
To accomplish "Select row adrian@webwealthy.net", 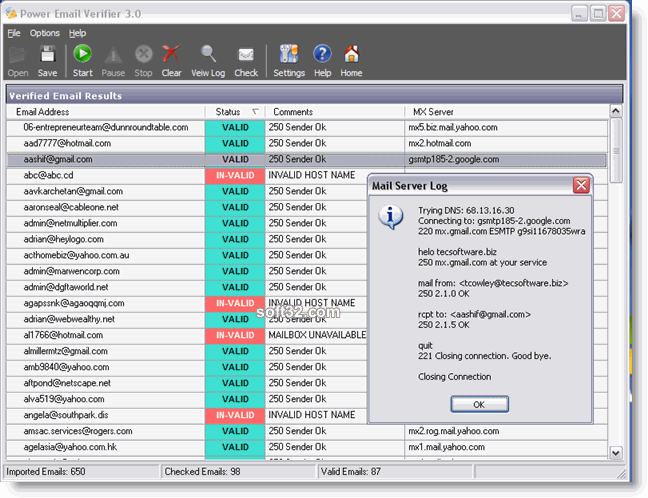I will click(186, 319).
